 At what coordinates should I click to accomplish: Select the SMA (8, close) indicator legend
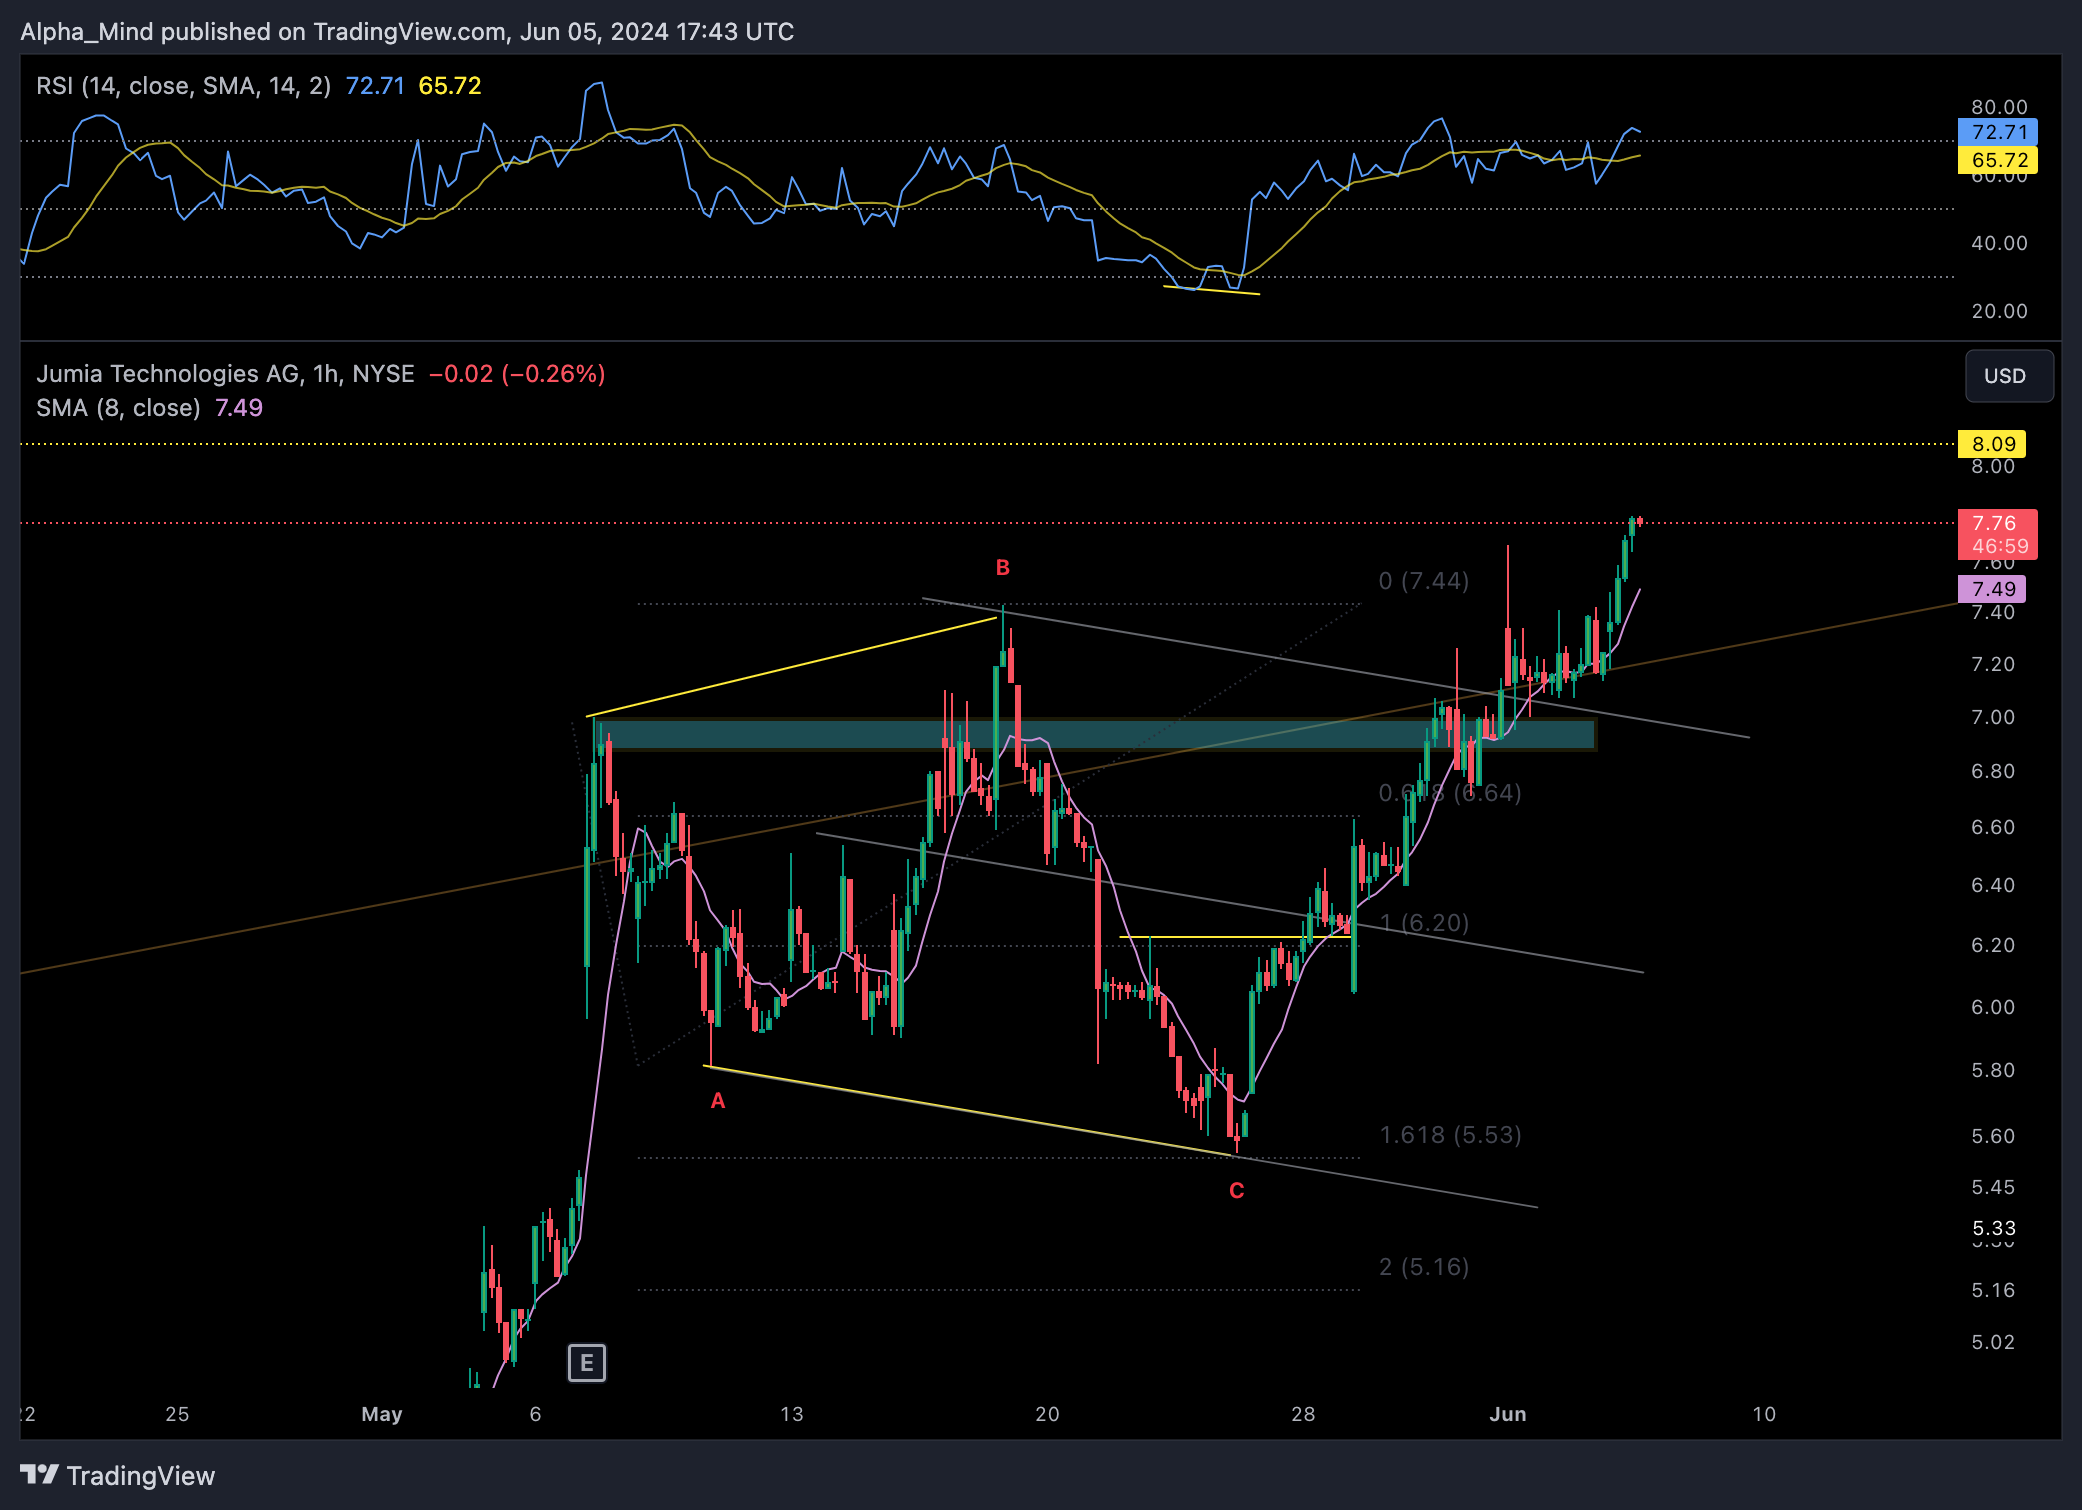click(118, 408)
